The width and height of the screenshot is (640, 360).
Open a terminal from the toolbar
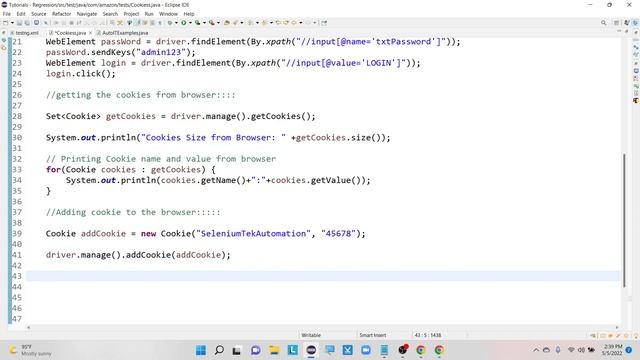click(x=36, y=23)
